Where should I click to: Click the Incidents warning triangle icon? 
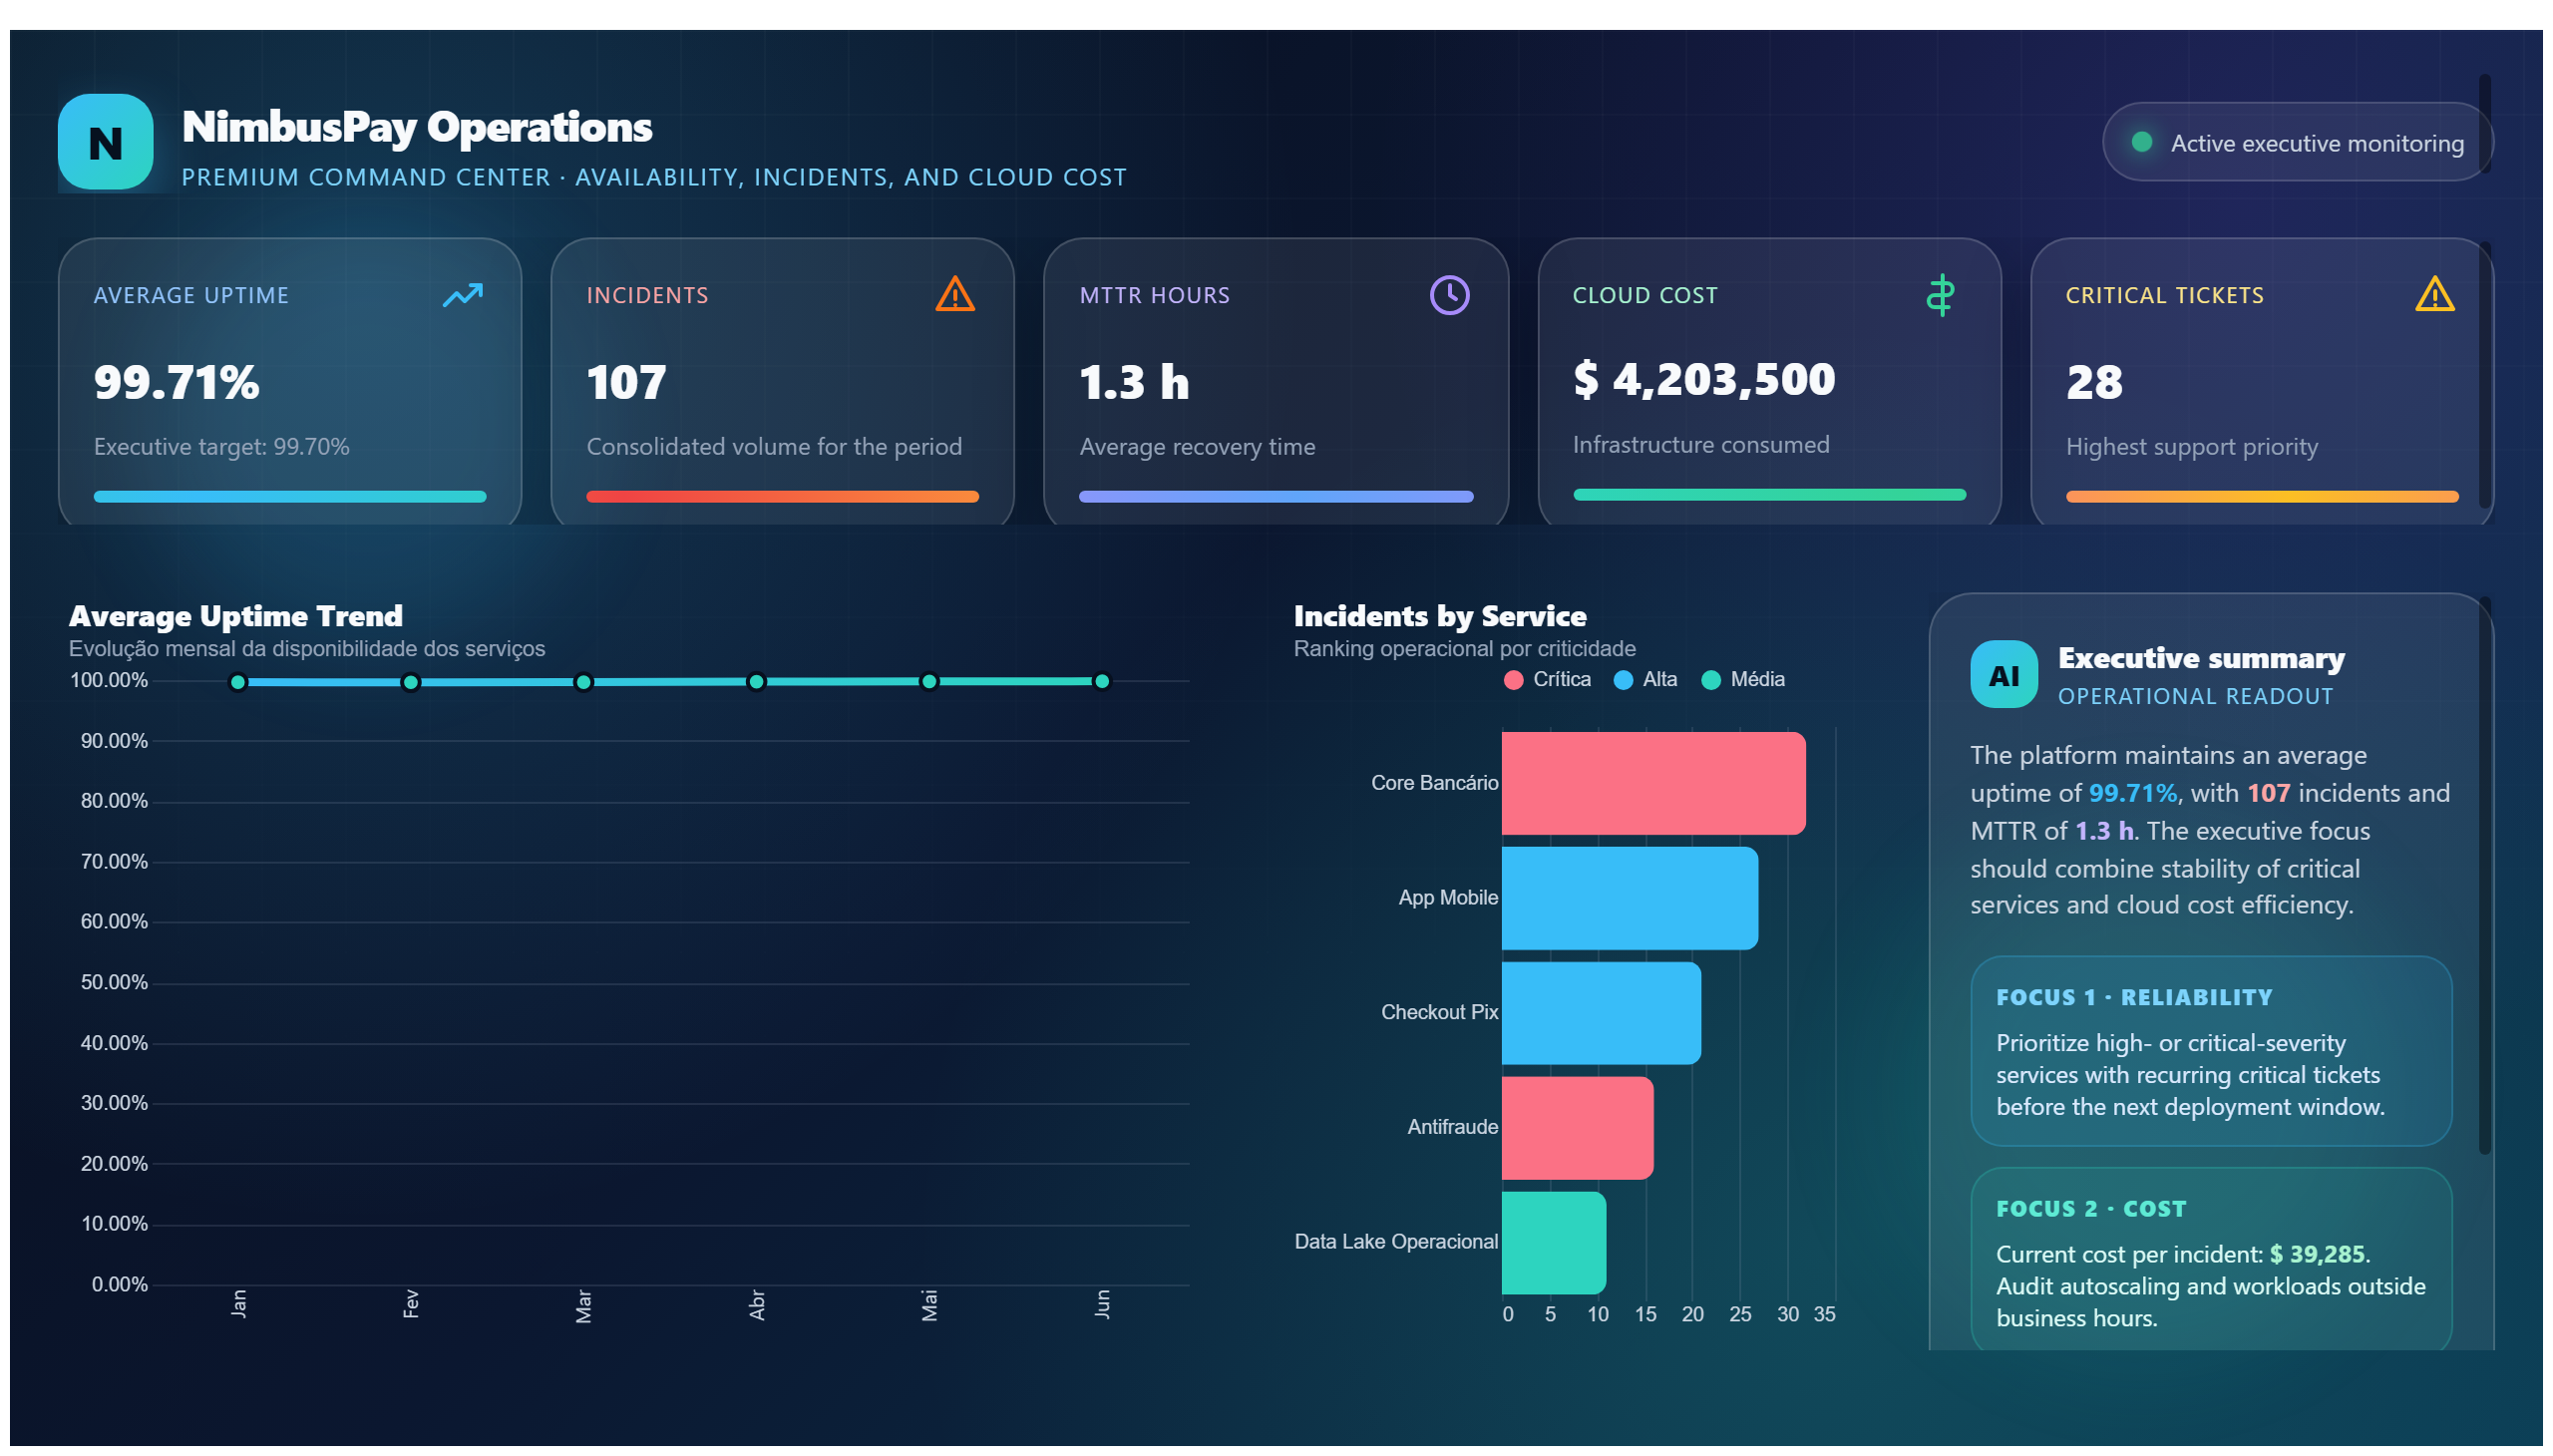pyautogui.click(x=955, y=295)
